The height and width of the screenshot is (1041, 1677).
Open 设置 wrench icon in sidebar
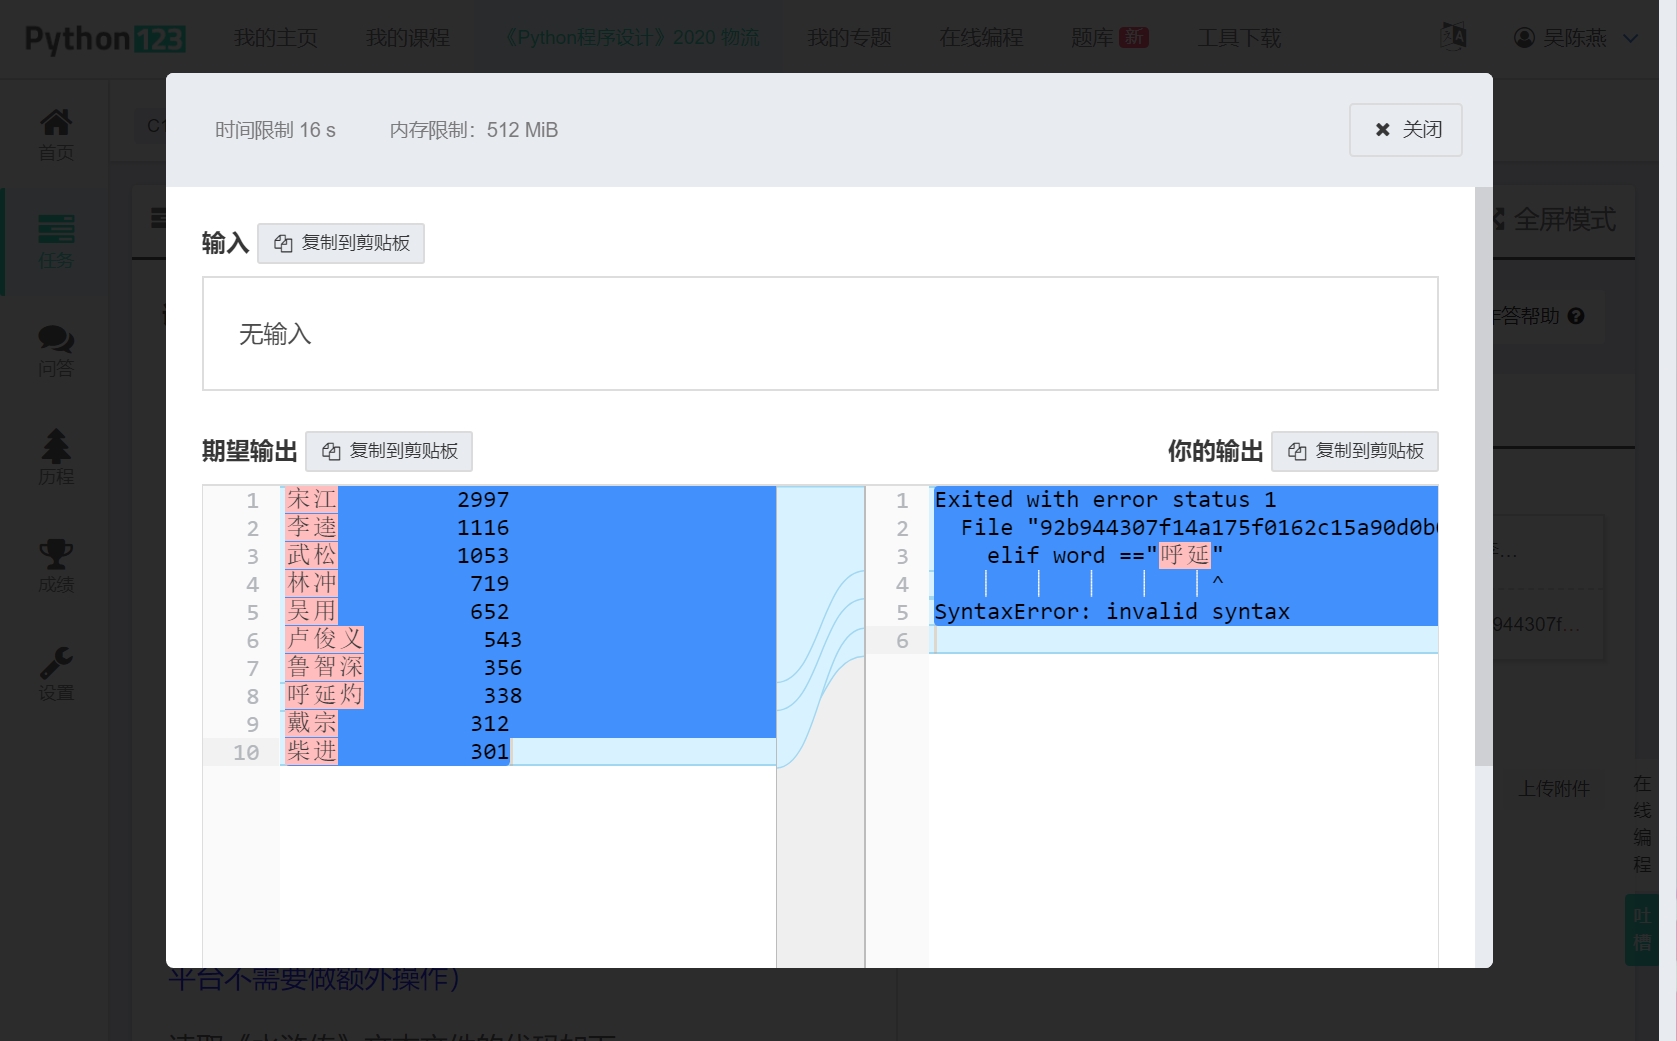coord(56,674)
